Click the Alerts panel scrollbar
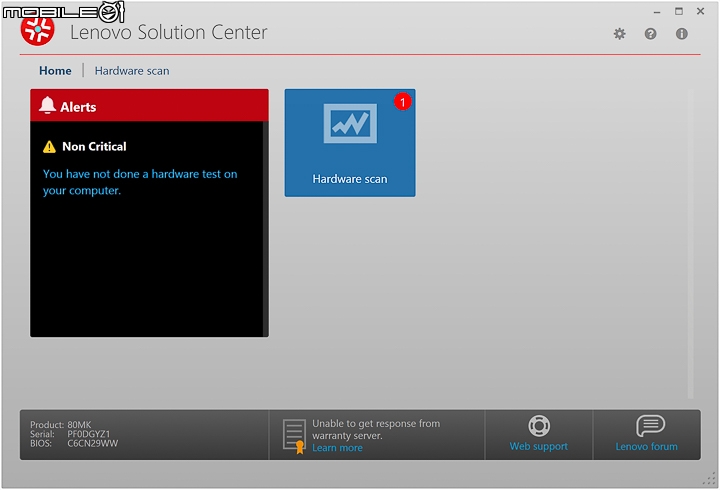 tap(265, 229)
